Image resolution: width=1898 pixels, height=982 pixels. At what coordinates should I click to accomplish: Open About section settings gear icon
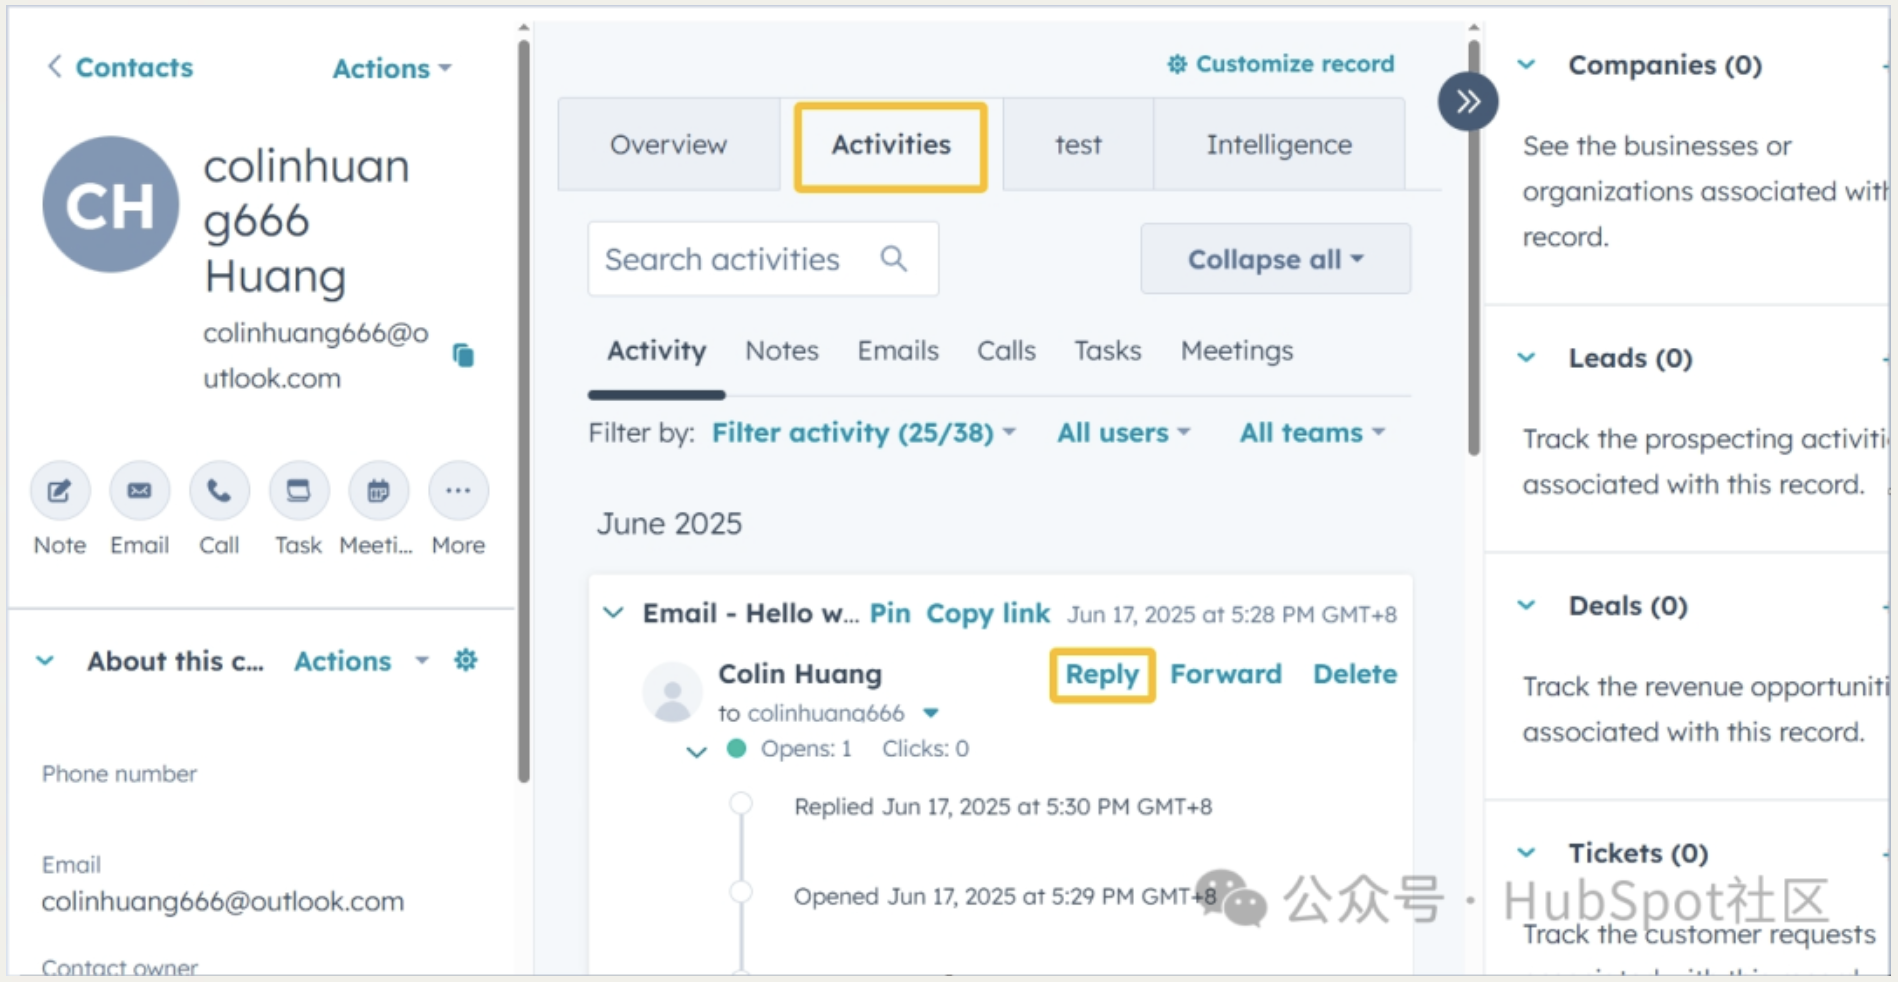[x=466, y=660]
